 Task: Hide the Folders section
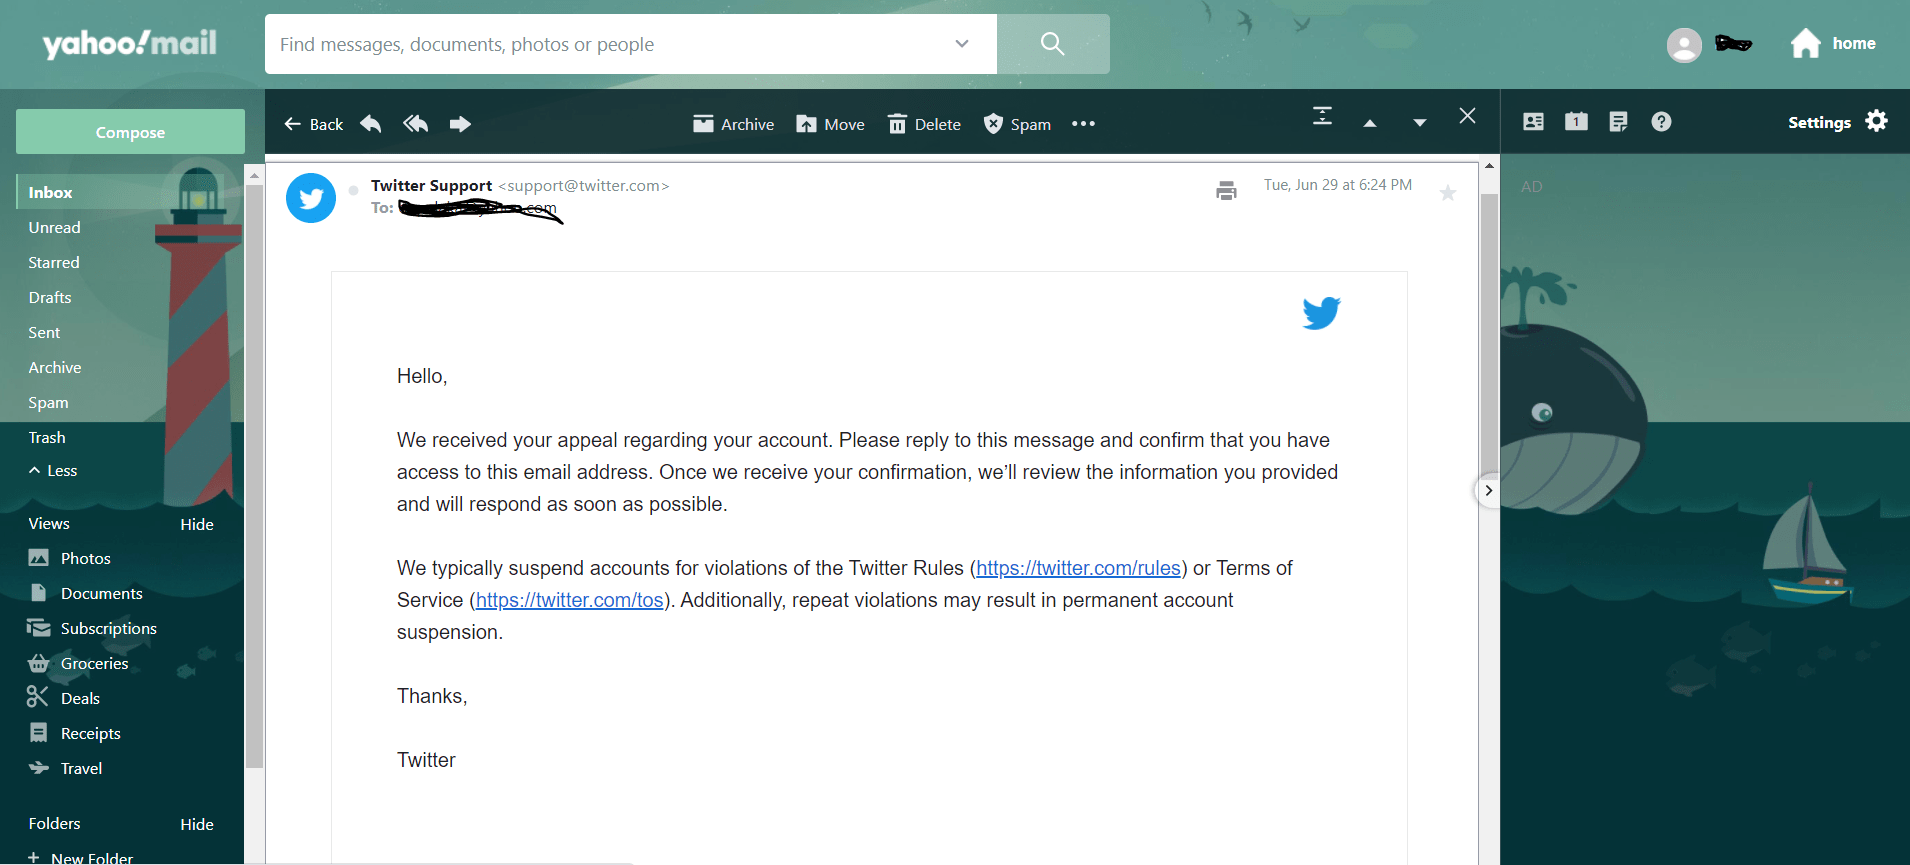tap(197, 824)
